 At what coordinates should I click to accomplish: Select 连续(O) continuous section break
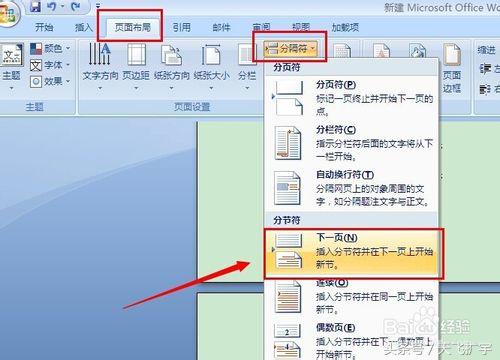pos(352,297)
